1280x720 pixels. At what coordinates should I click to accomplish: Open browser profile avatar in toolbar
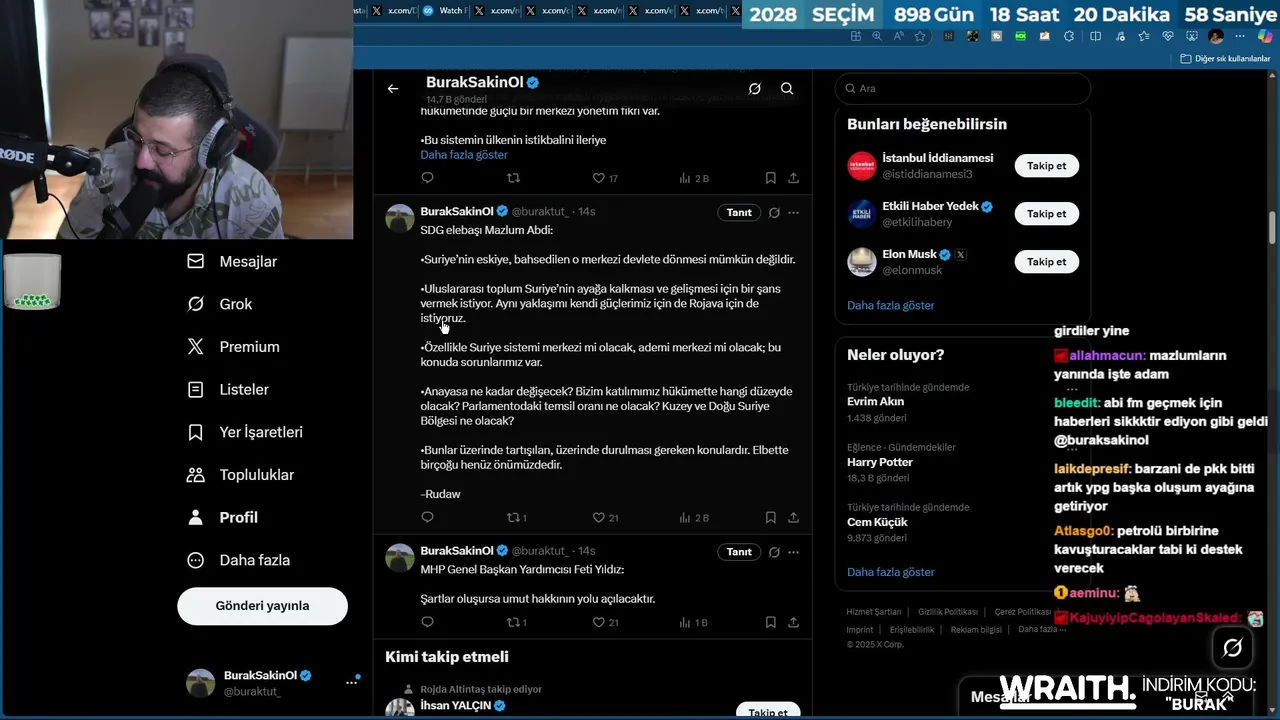[1216, 36]
